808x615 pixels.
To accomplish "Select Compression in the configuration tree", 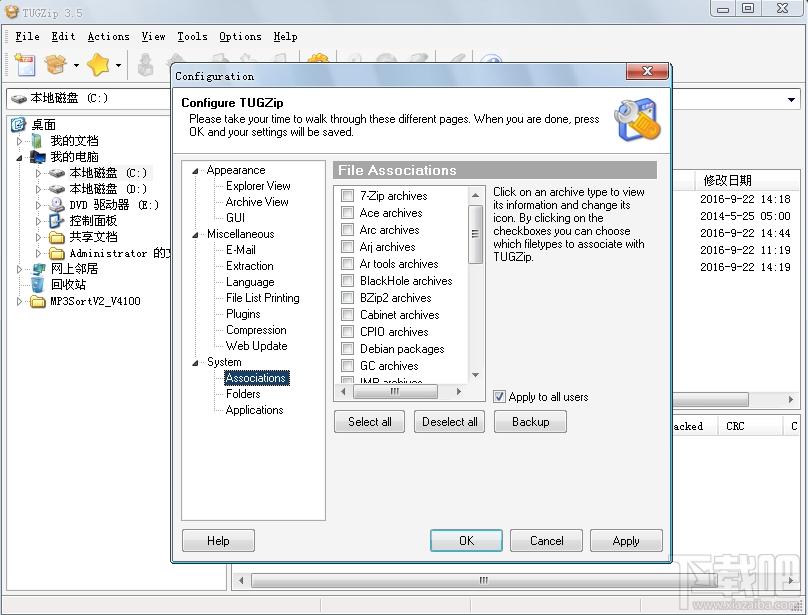I will pyautogui.click(x=256, y=330).
